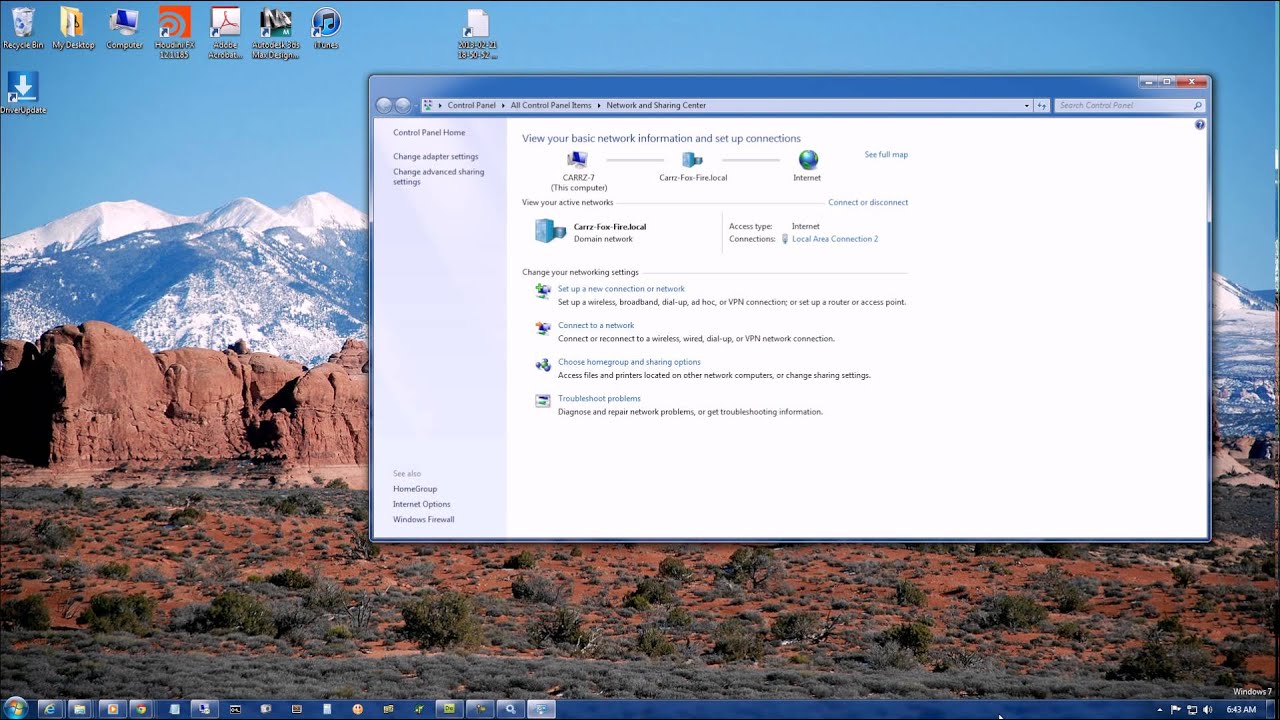Screen dimensions: 1280x720
Task: Click the Windows Start orb
Action: pyautogui.click(x=15, y=708)
